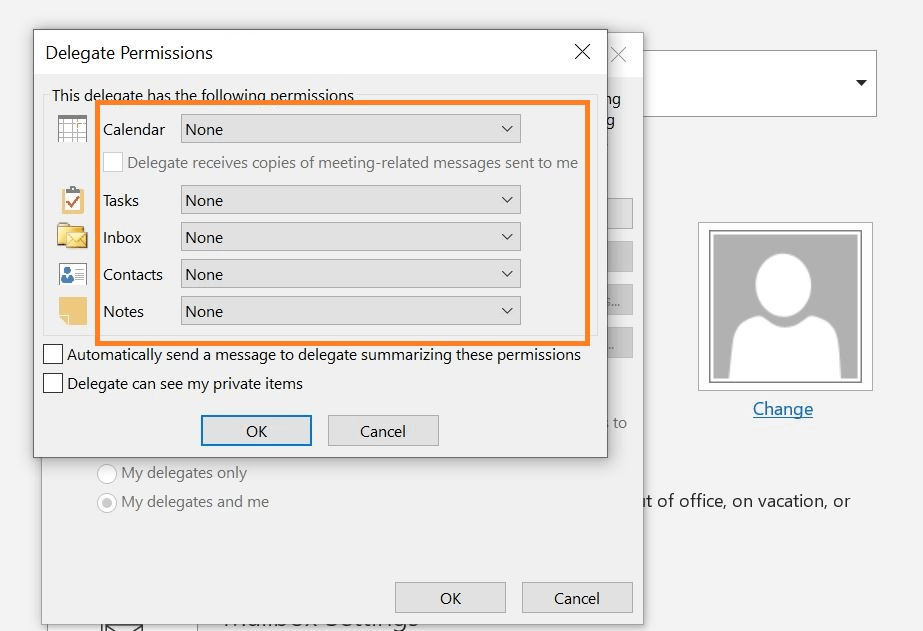The width and height of the screenshot is (923, 631).
Task: Select the My delegates only radio button
Action: (x=107, y=472)
